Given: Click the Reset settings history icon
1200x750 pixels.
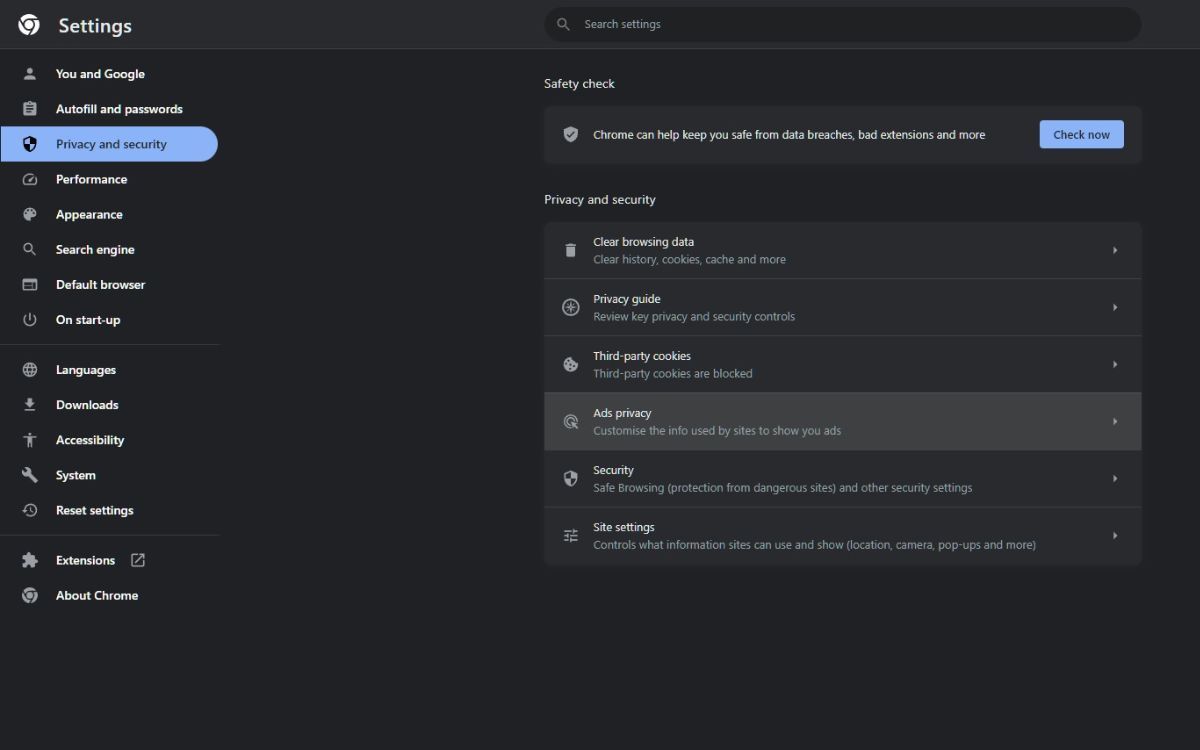Looking at the screenshot, I should tap(29, 510).
